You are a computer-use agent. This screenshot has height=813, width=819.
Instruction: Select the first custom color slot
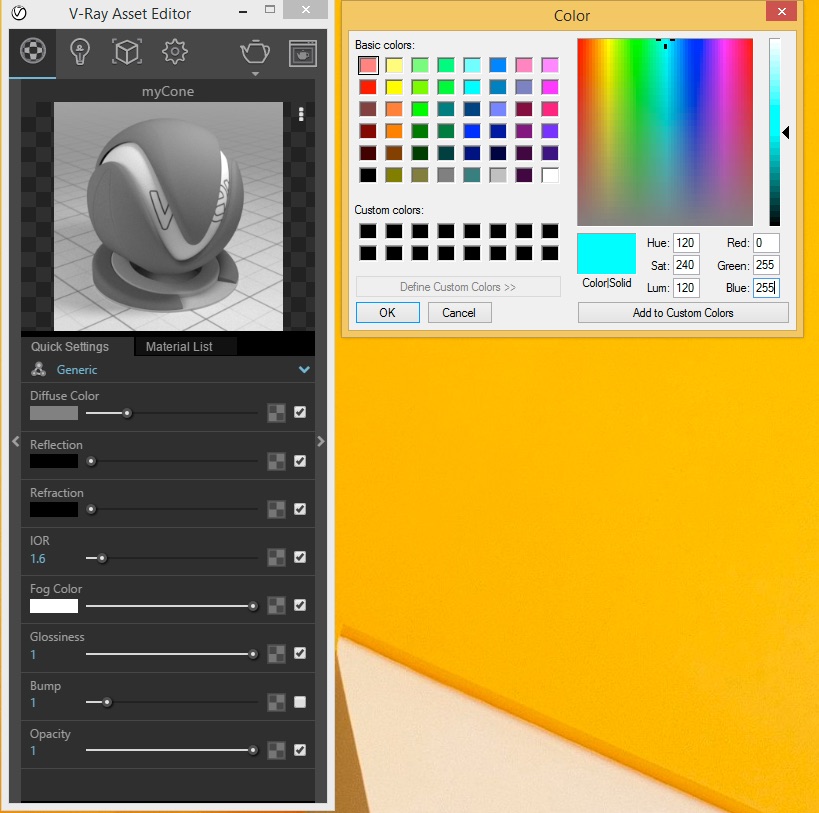pyautogui.click(x=368, y=231)
